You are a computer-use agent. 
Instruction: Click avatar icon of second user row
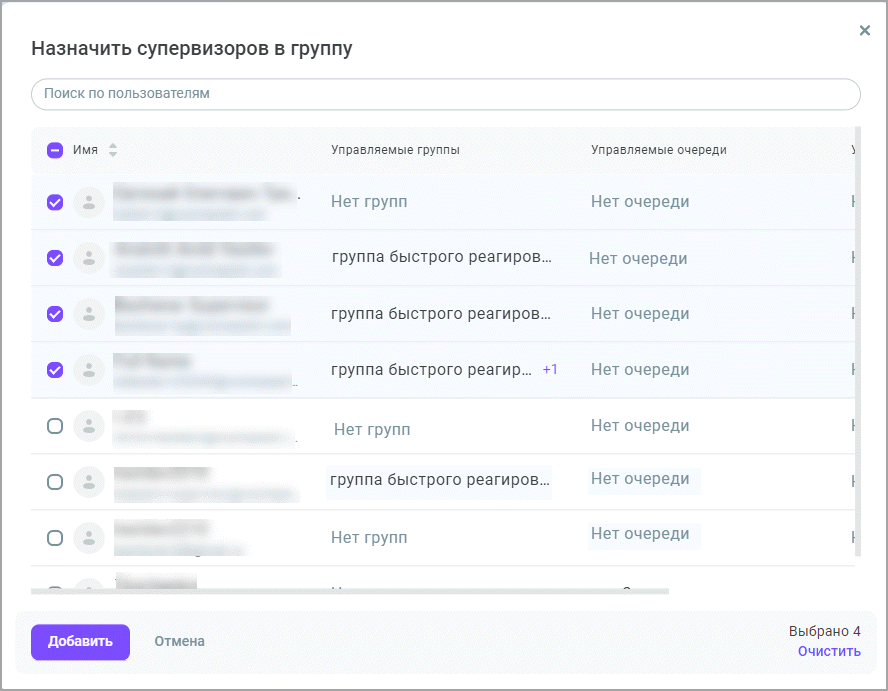click(89, 258)
